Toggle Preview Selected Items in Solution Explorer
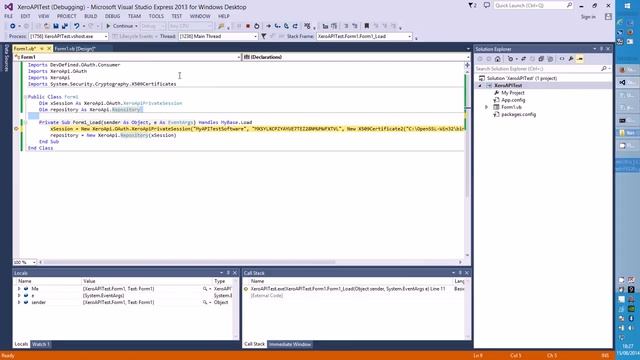The image size is (640, 360). pyautogui.click(x=580, y=59)
